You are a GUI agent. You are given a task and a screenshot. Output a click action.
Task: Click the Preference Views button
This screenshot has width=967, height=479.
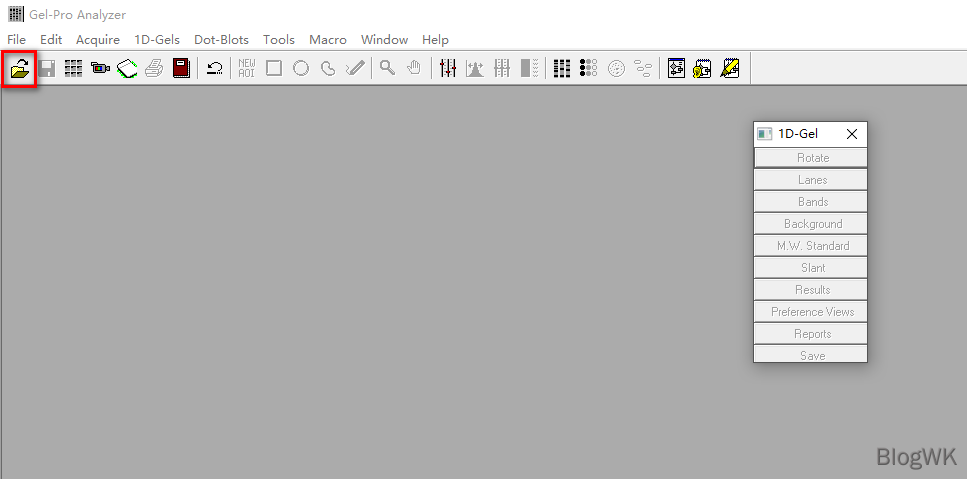point(810,312)
